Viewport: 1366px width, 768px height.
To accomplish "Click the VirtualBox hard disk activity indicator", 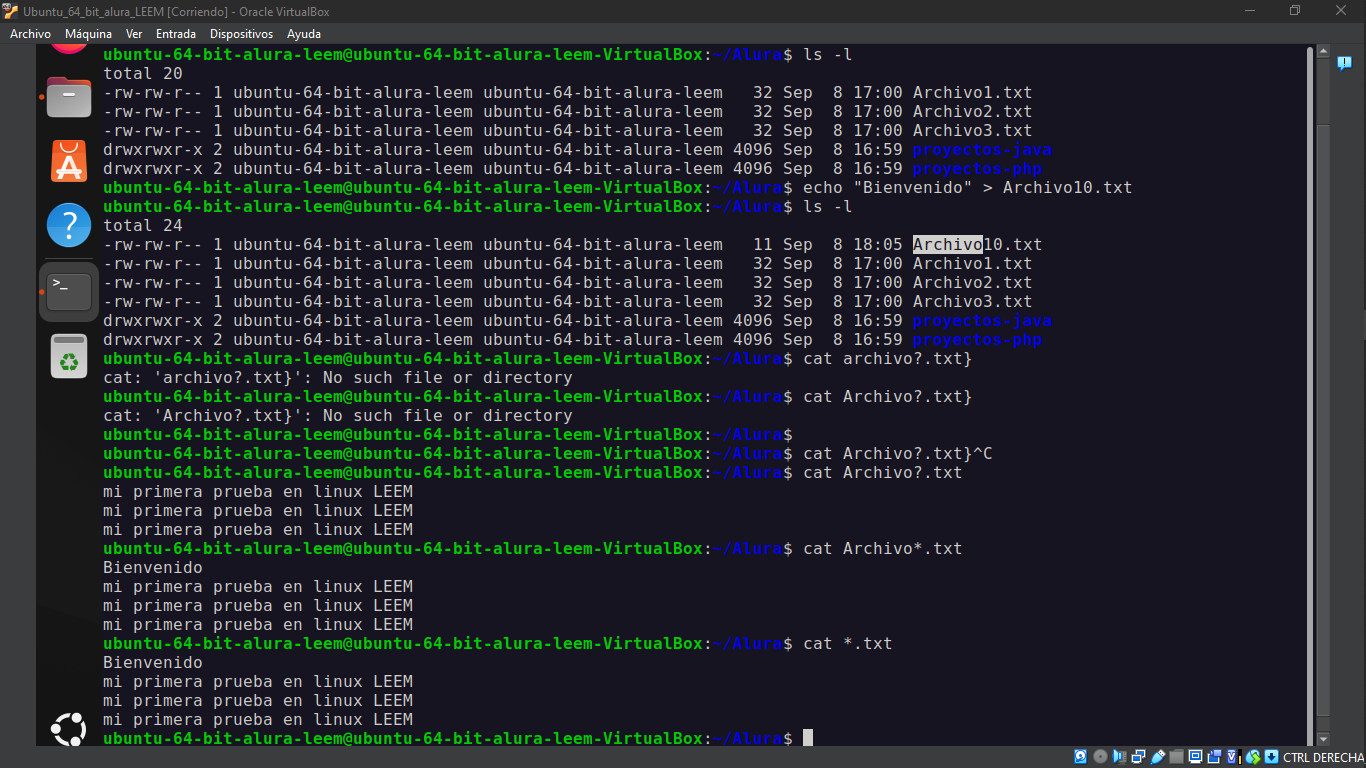I will tap(1081, 757).
